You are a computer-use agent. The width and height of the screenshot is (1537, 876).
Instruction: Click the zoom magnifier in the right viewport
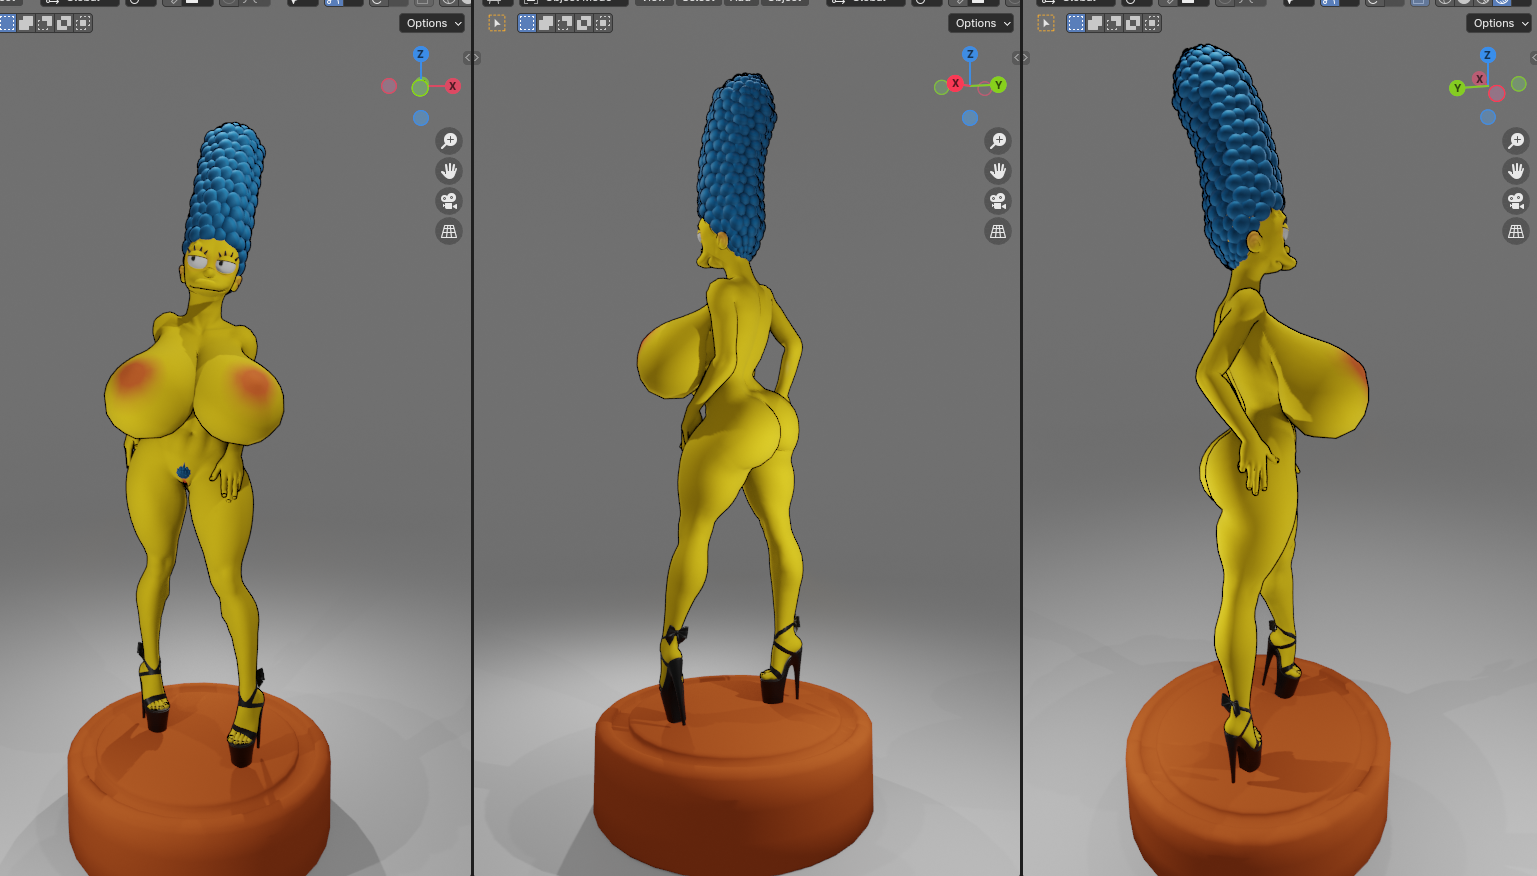coord(1516,141)
